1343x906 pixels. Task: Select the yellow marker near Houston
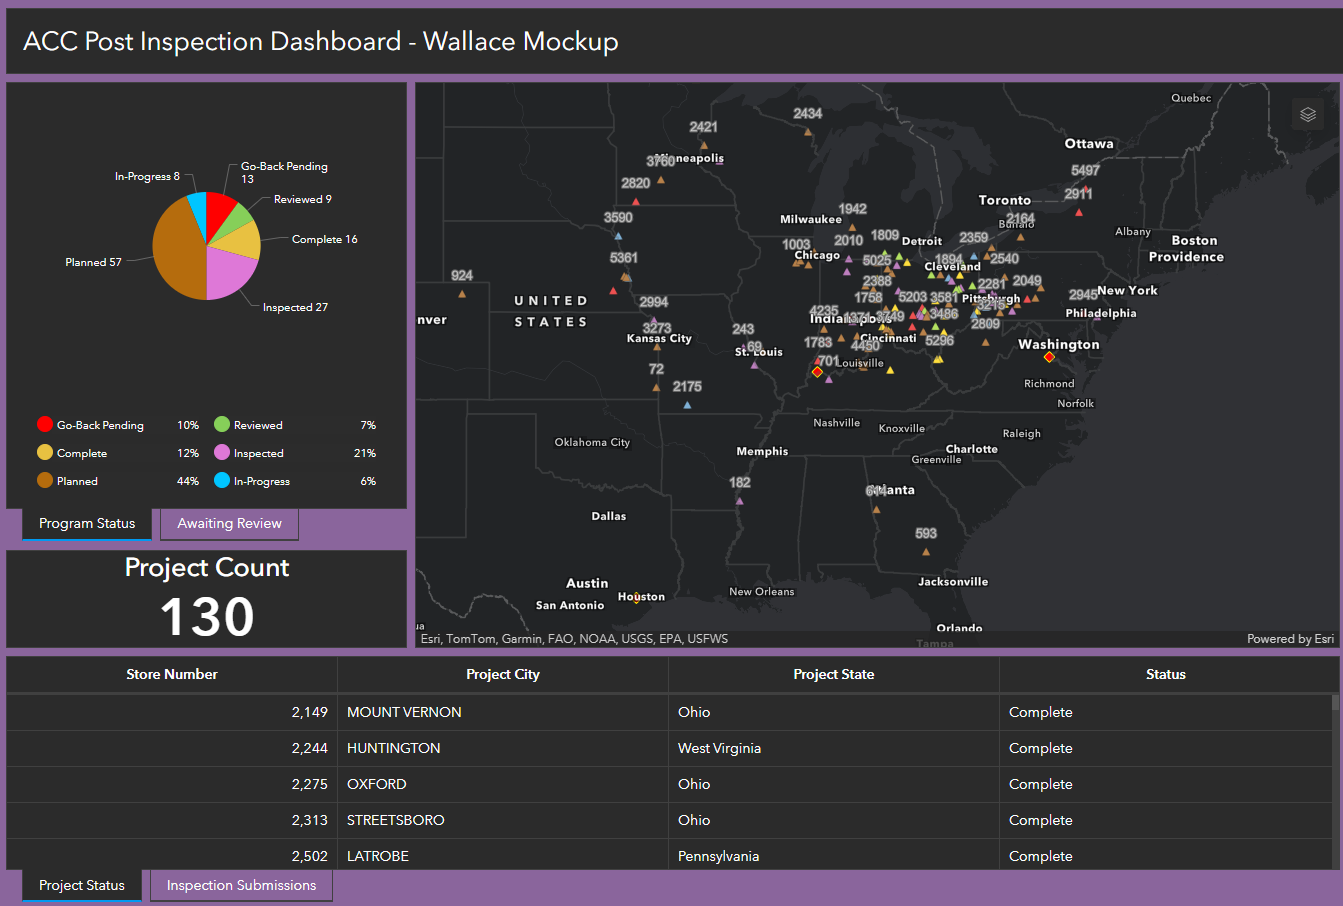[634, 598]
